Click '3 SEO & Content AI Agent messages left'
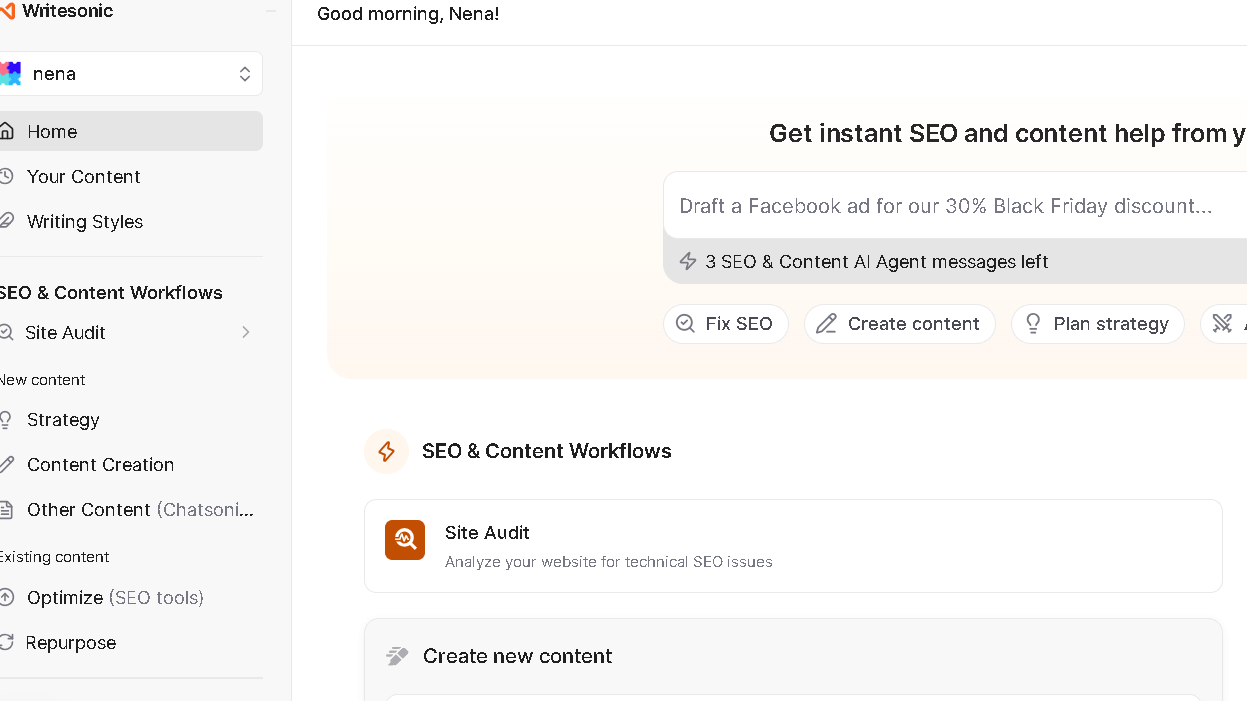 (877, 261)
